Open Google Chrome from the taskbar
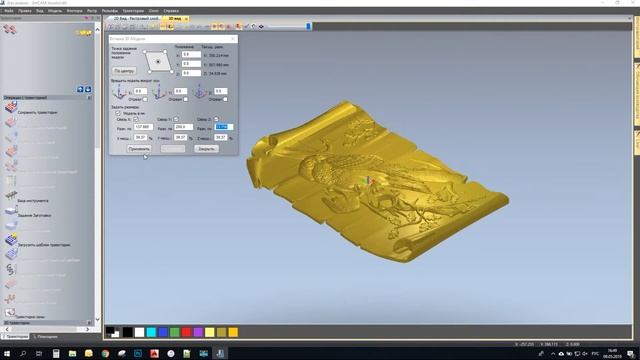Screen dimensions: 640x360 coord(105,353)
